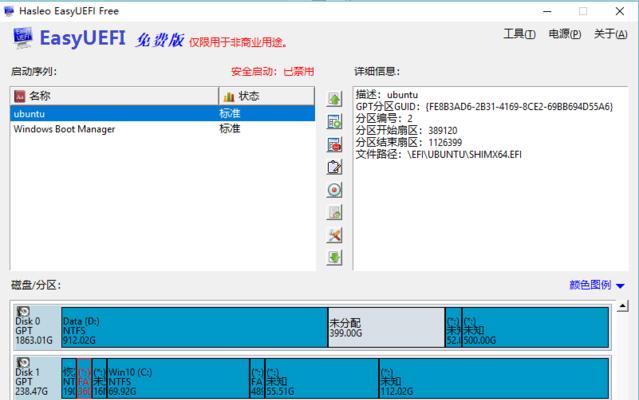Minimize the EasyUEFI window

(547, 11)
